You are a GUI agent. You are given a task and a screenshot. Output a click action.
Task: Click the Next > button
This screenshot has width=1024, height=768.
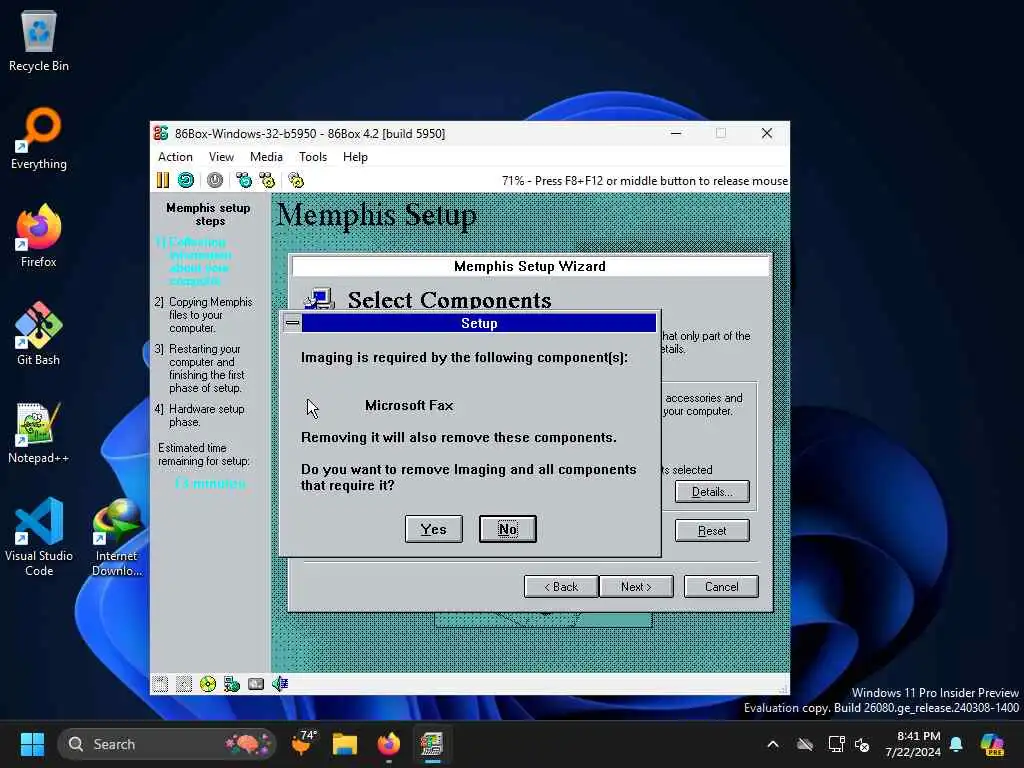click(636, 586)
